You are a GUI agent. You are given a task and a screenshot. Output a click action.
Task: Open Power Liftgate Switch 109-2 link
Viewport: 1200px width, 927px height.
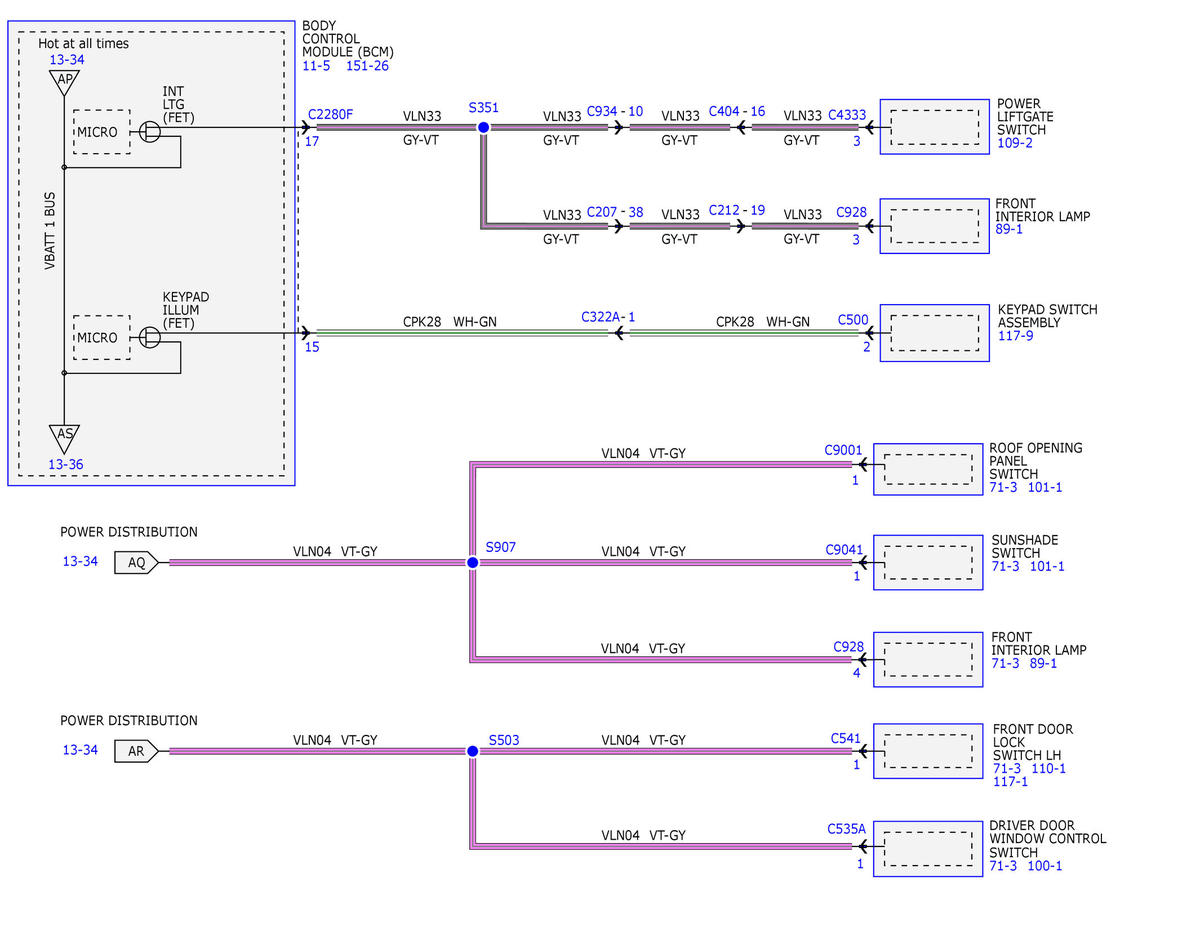pyautogui.click(x=1014, y=143)
